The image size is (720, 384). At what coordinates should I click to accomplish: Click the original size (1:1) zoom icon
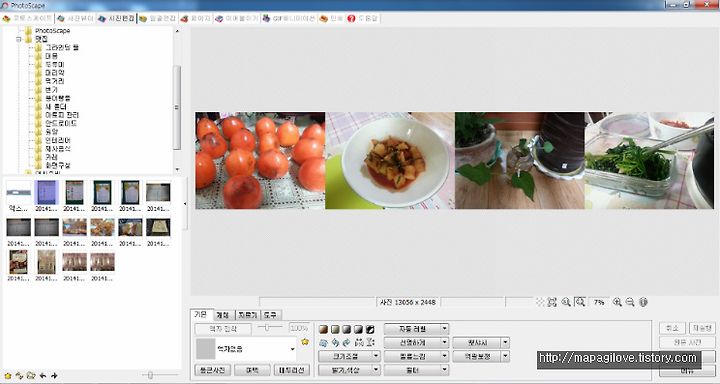(566, 302)
